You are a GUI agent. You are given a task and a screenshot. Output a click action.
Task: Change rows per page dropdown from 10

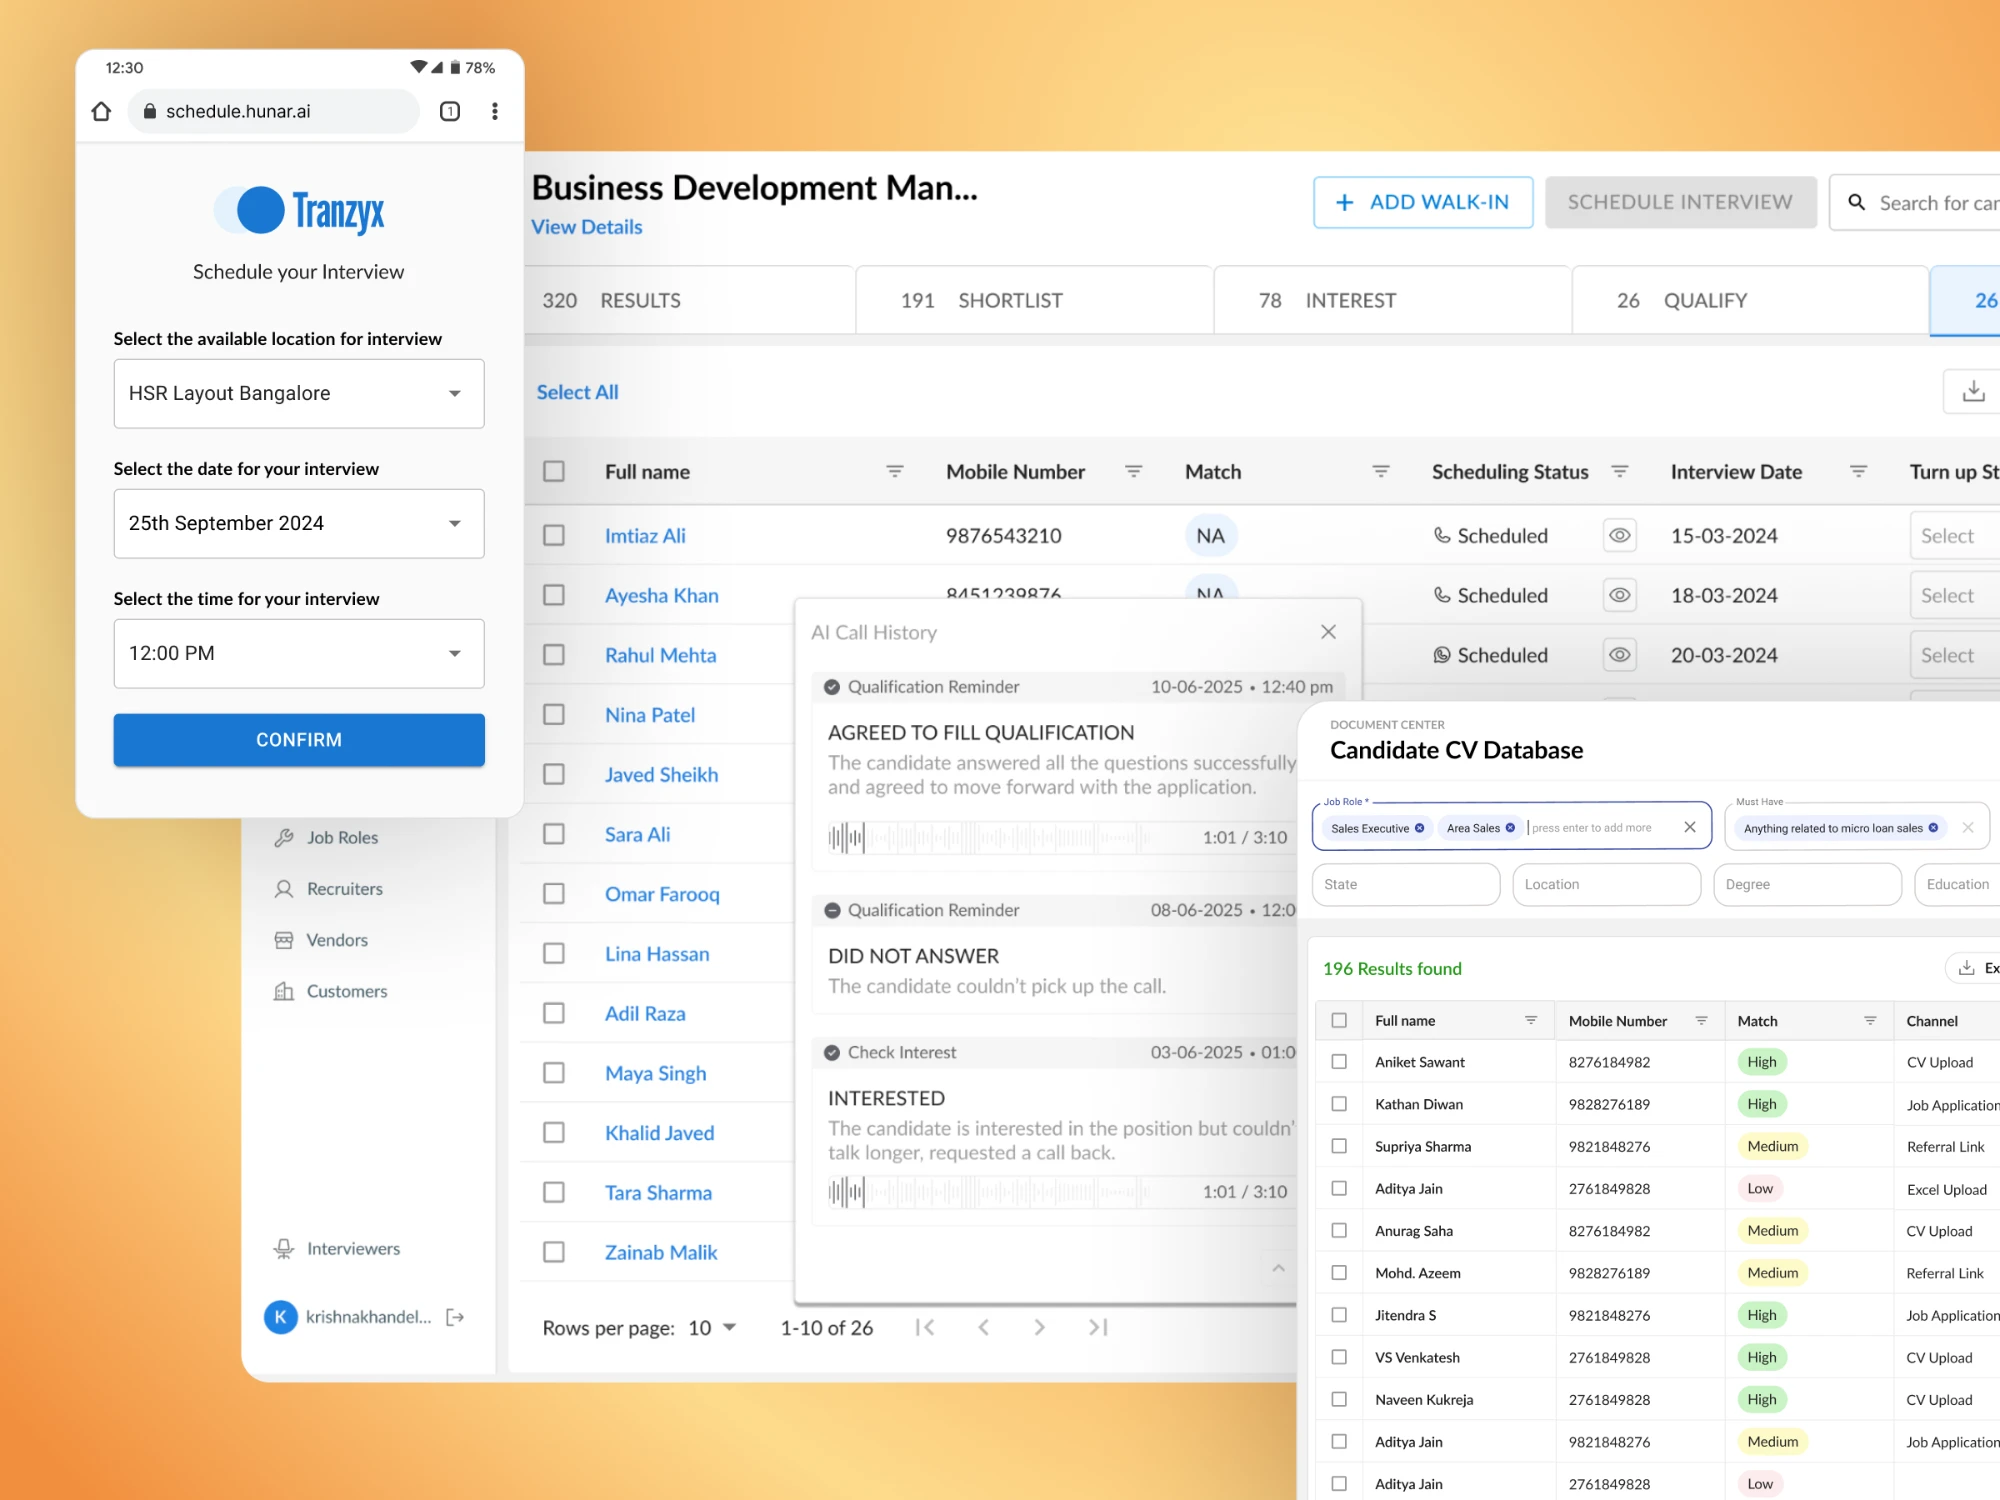pyautogui.click(x=712, y=1328)
